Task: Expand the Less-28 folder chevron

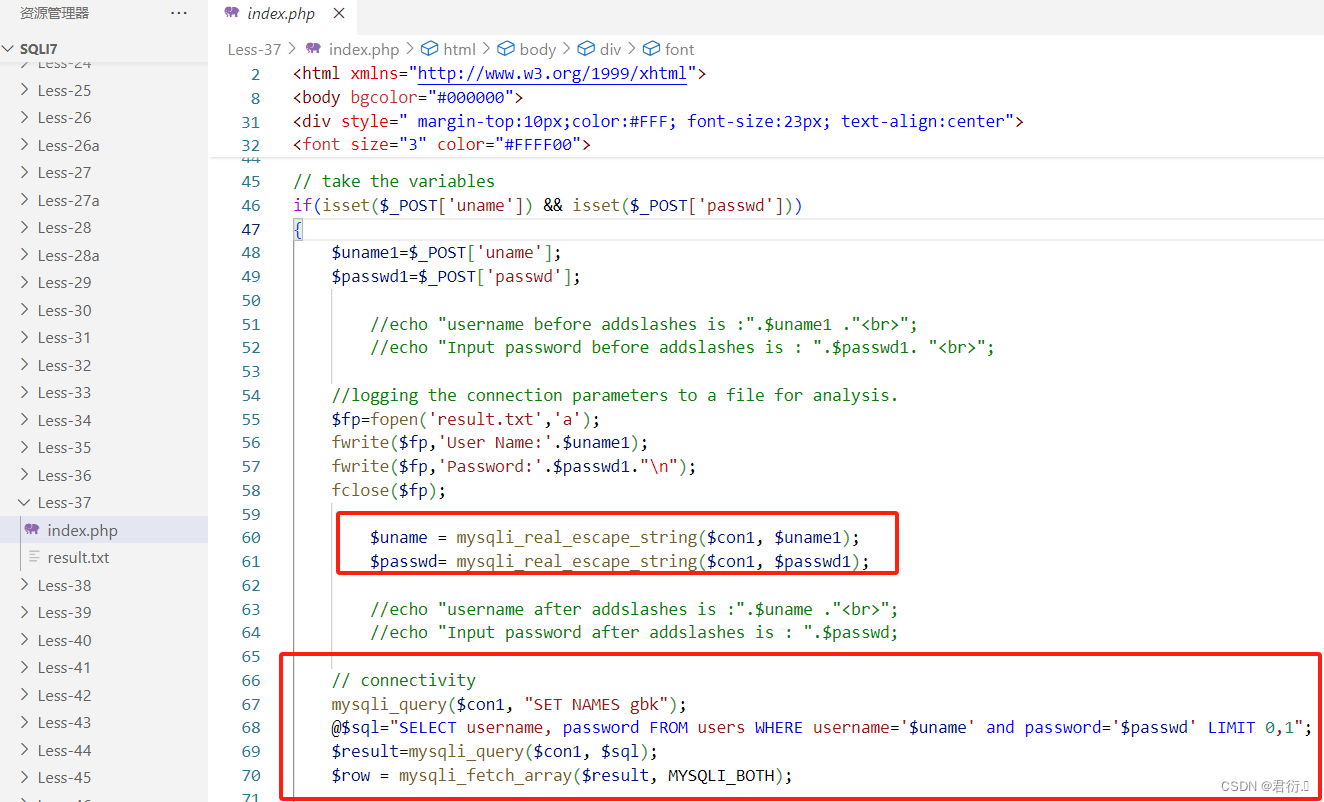Action: [x=25, y=227]
